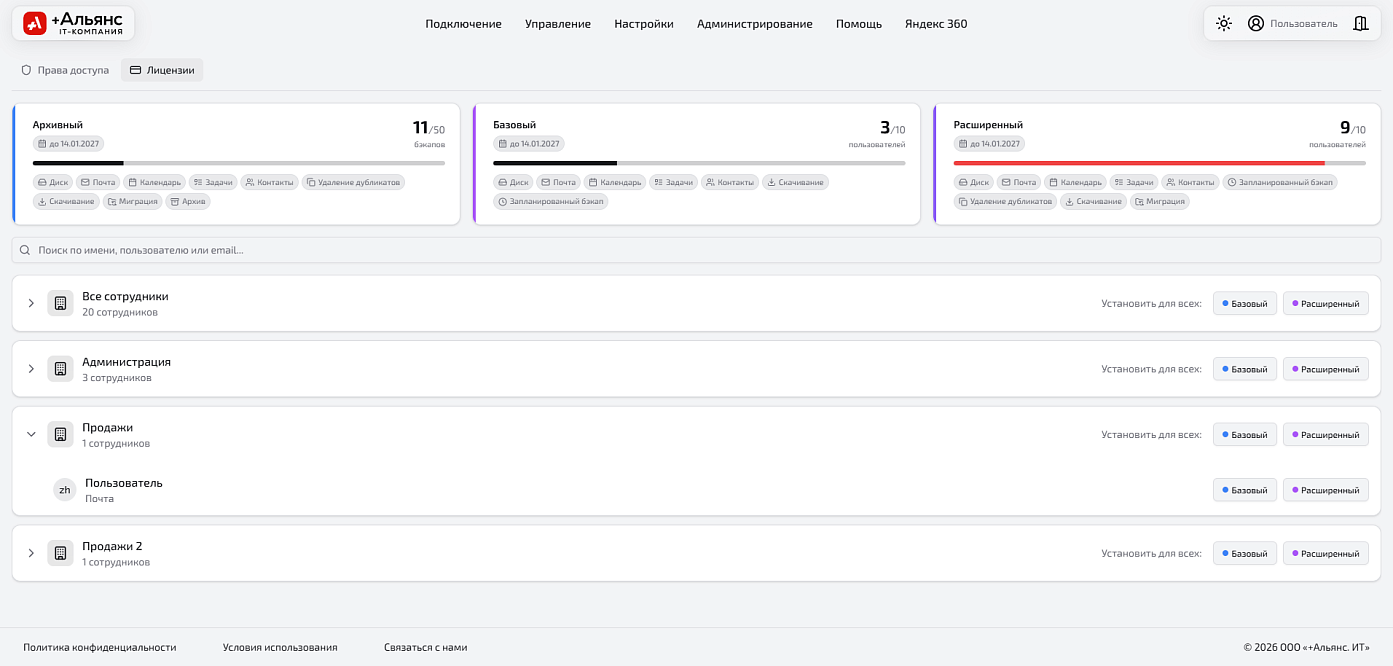
Task: Click expiry date badge in Архивный card
Action: 68,144
